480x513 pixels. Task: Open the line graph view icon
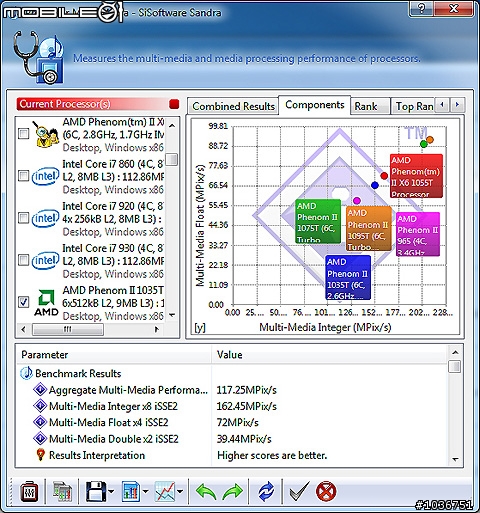165,491
